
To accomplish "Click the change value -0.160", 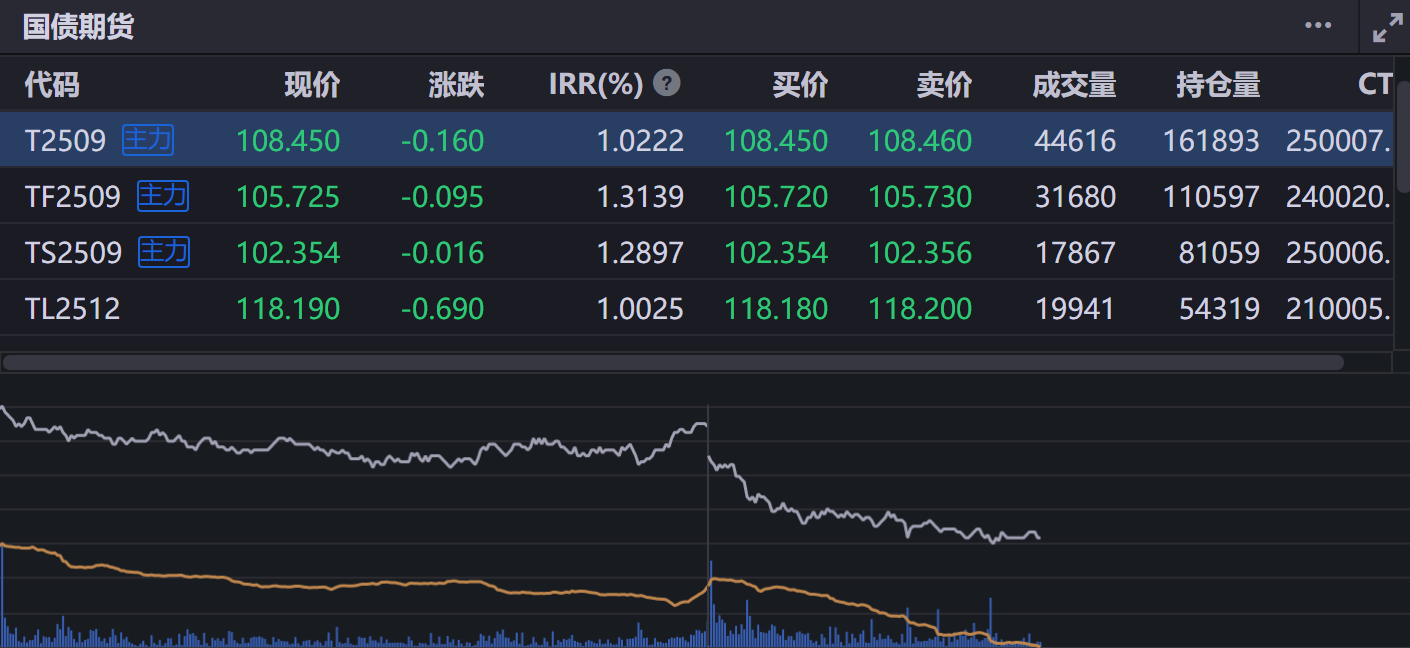I will 442,141.
